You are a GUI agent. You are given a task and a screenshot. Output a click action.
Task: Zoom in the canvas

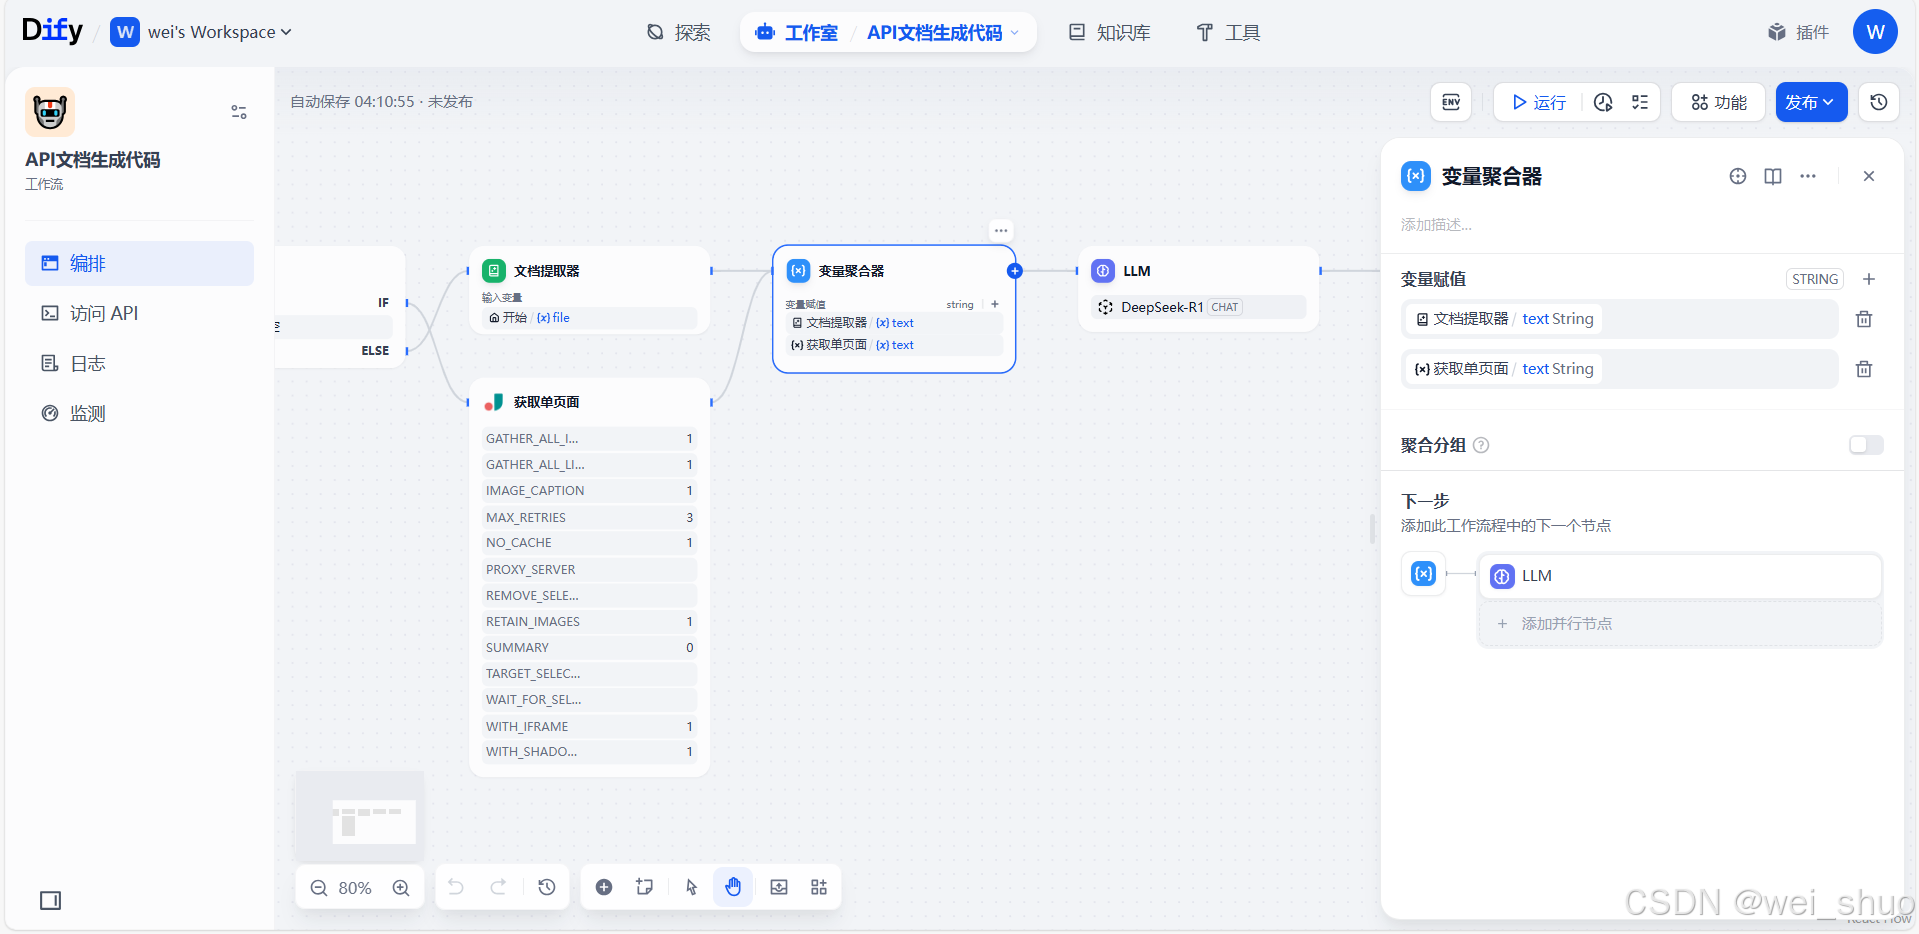[401, 888]
